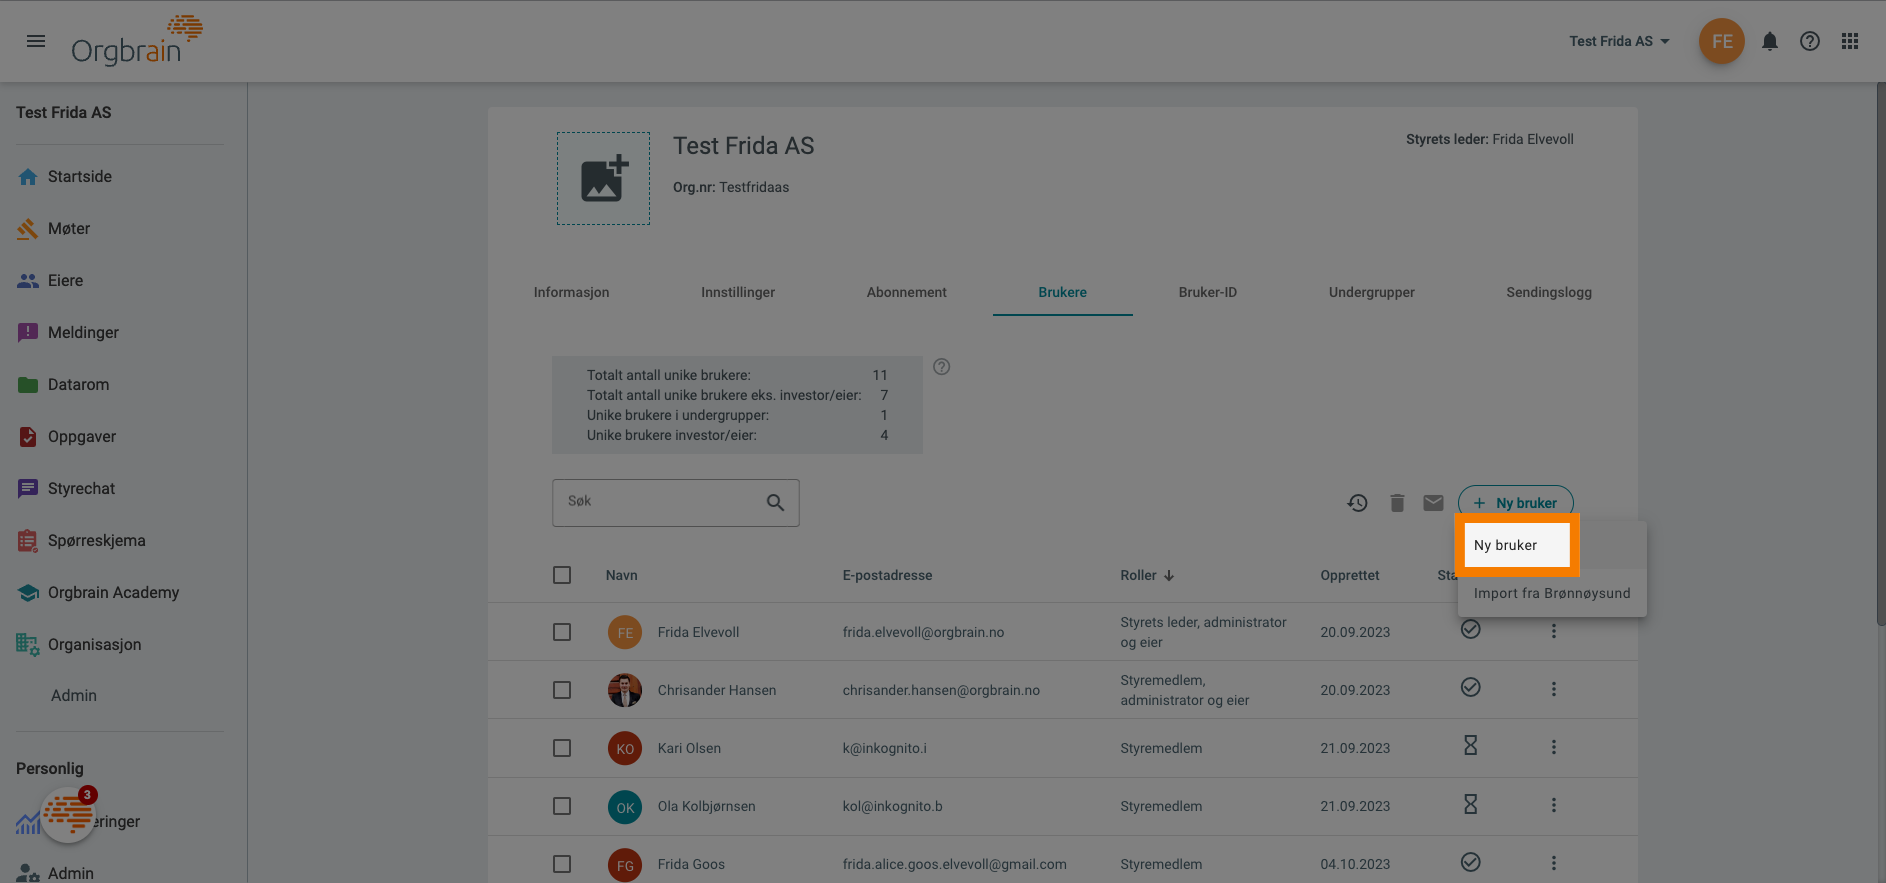This screenshot has width=1886, height=883.
Task: Open more options for Kari Olsen
Action: [1554, 747]
